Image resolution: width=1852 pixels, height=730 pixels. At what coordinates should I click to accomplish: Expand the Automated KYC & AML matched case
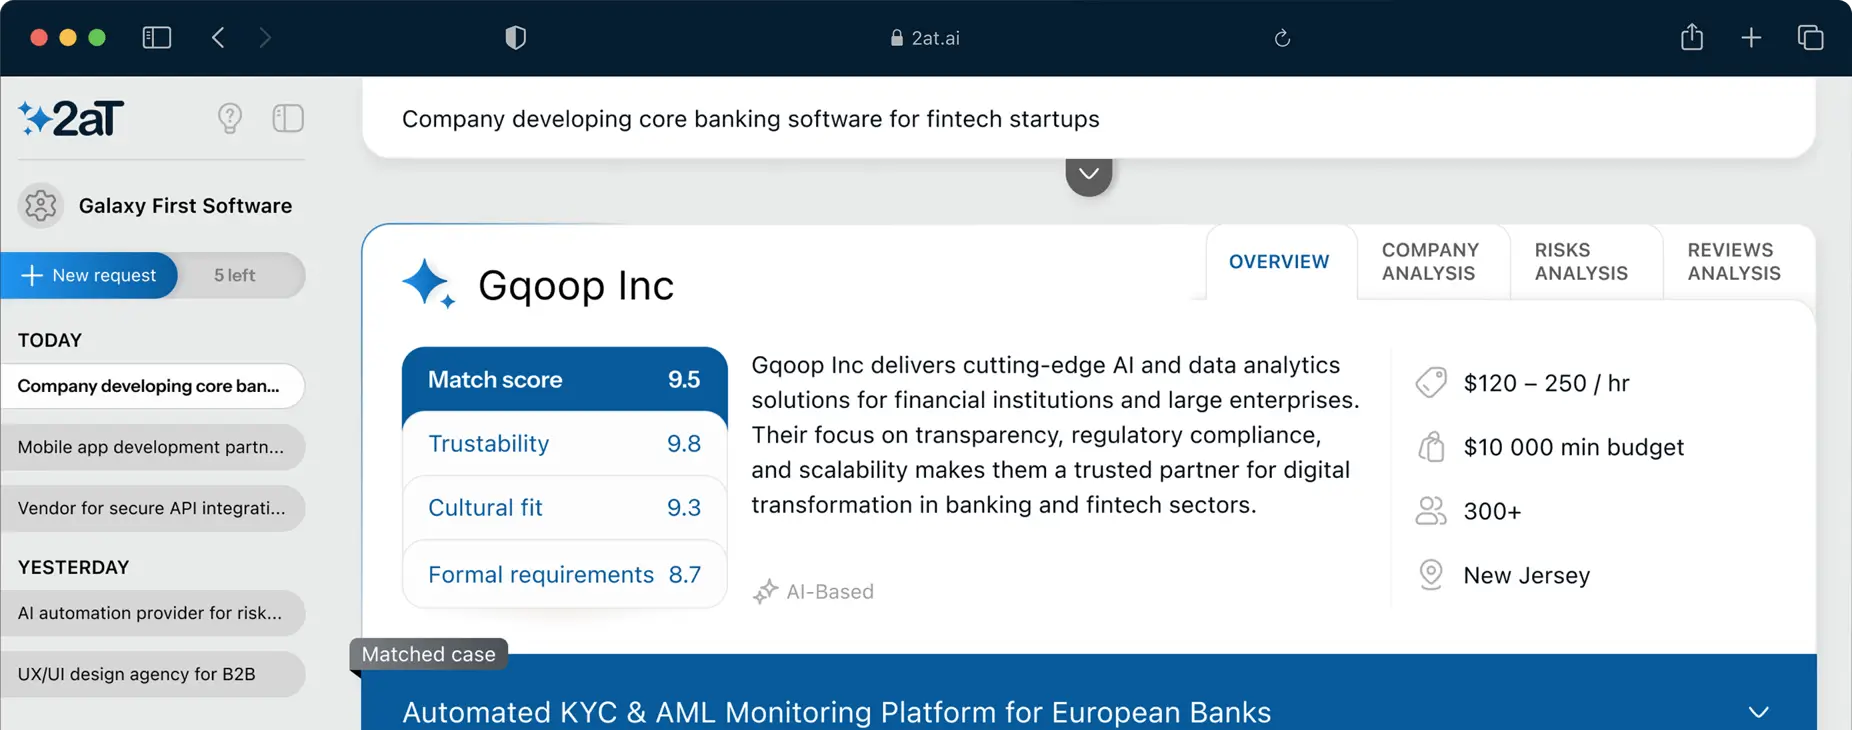(x=1758, y=712)
